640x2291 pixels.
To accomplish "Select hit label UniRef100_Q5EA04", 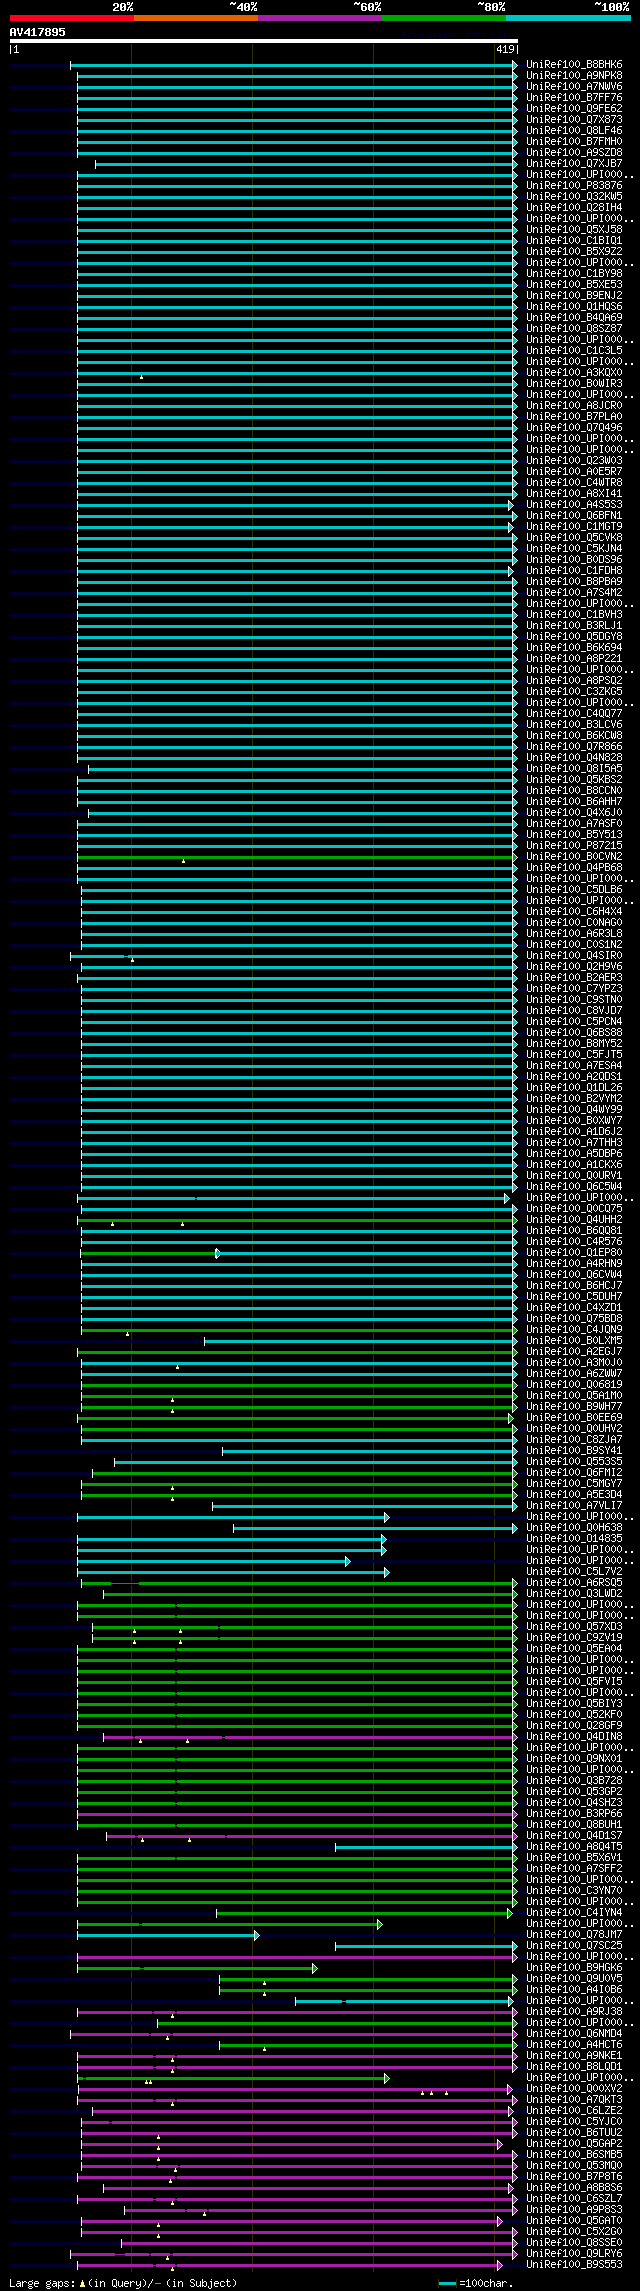I will tap(574, 1649).
